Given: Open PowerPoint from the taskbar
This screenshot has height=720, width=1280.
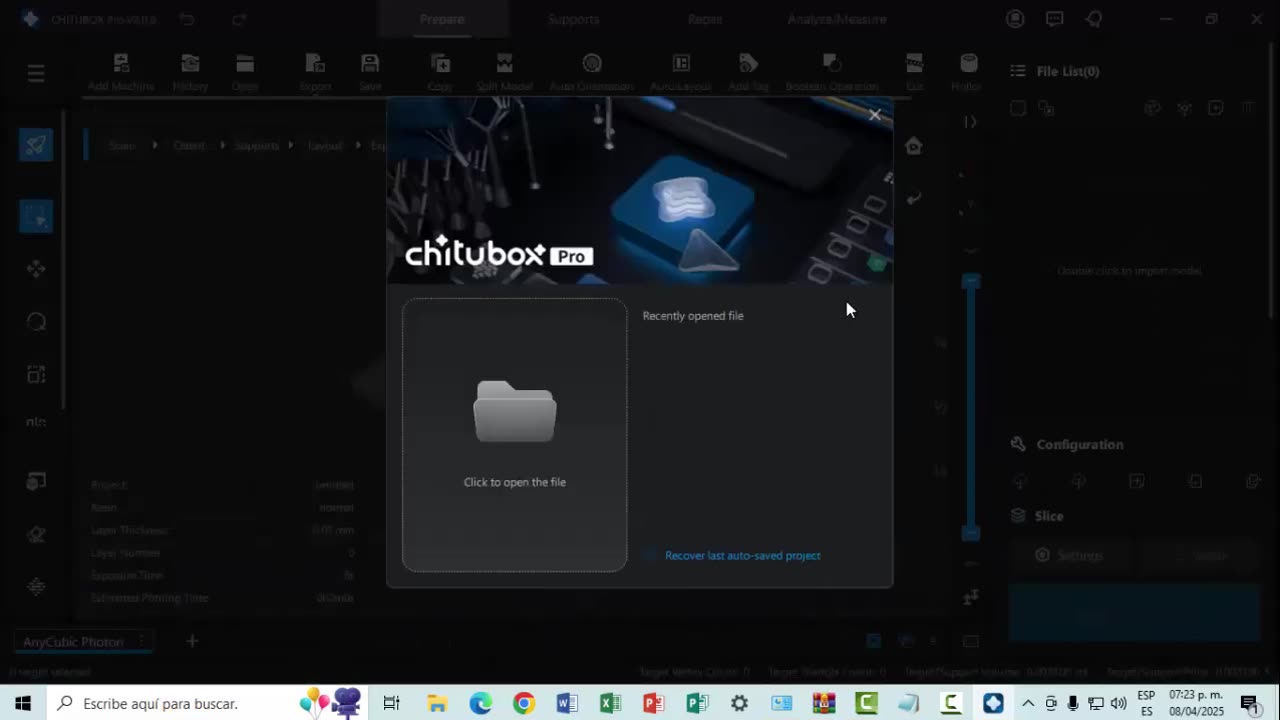Looking at the screenshot, I should pyautogui.click(x=653, y=704).
